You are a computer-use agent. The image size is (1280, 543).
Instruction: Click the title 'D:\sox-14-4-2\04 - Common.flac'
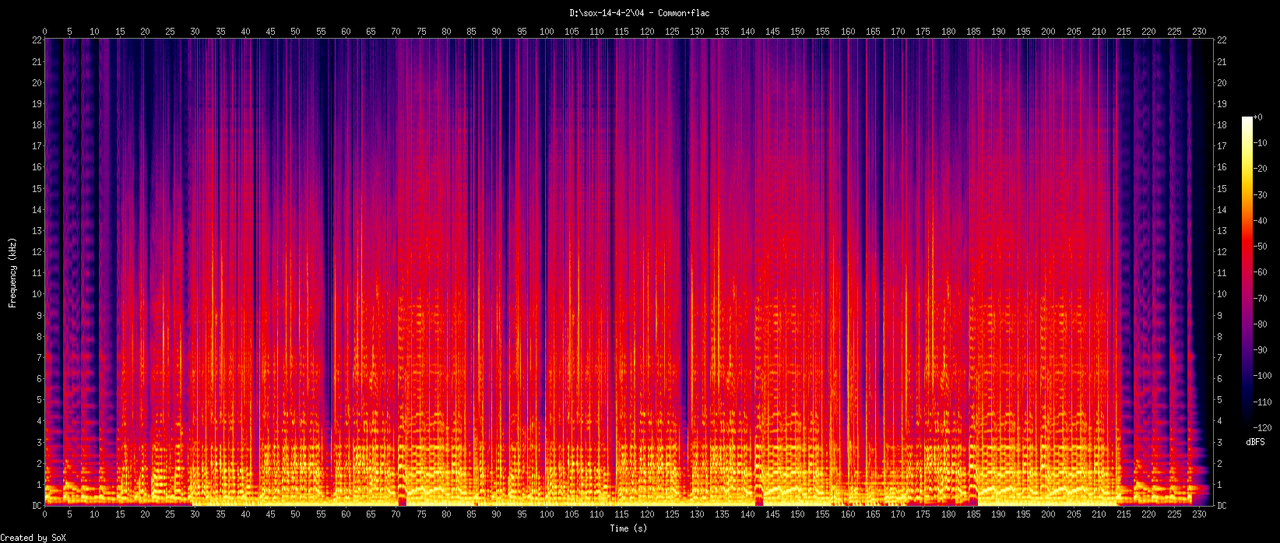pyautogui.click(x=640, y=13)
